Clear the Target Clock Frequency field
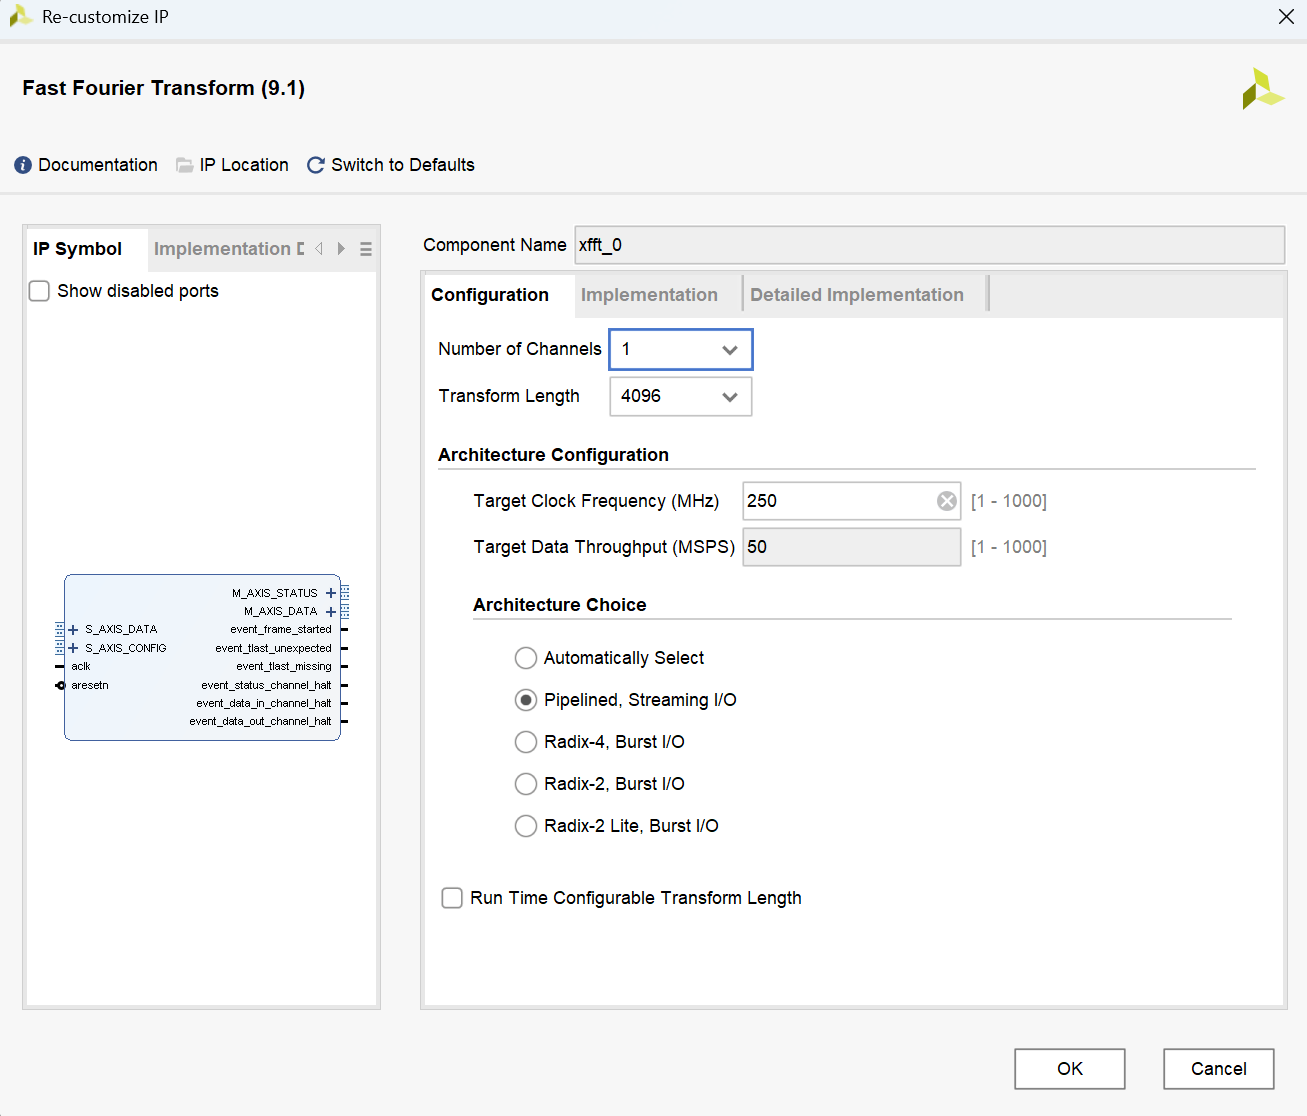 [x=947, y=501]
